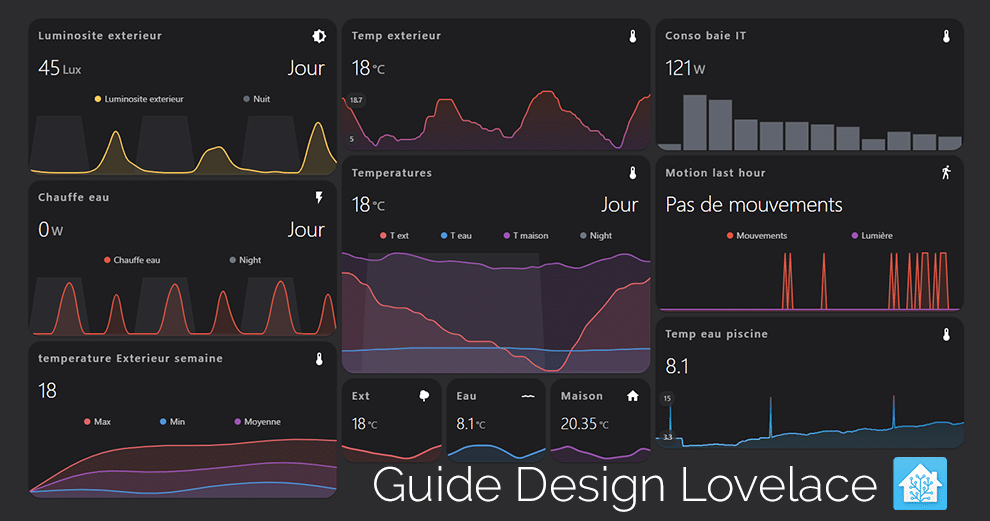This screenshot has height=521, width=990.
Task: Click the 15 max label on pool graph
Action: pyautogui.click(x=667, y=398)
